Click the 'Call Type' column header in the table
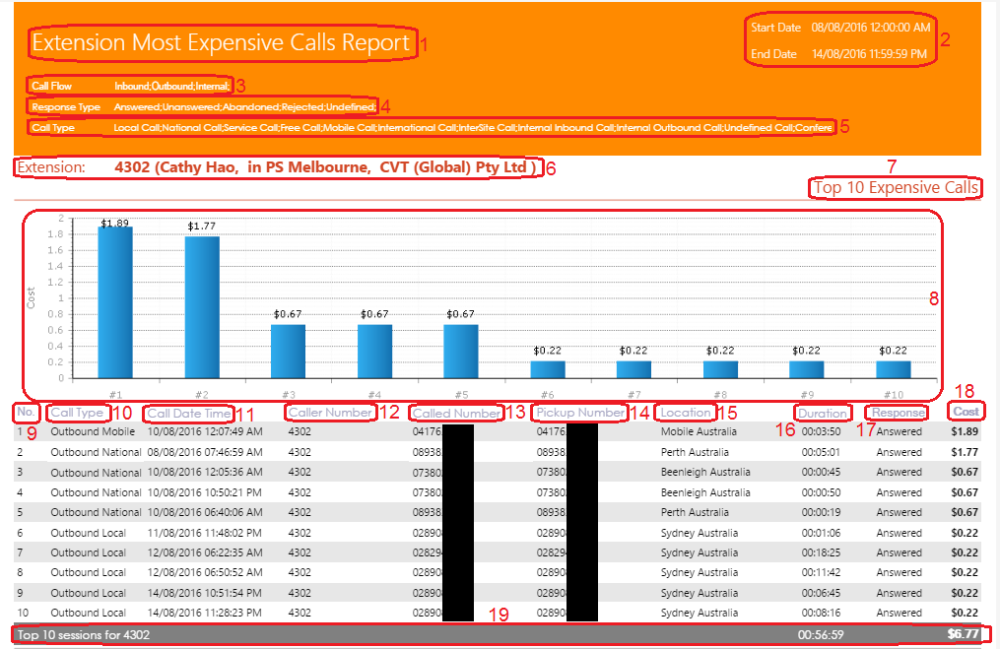Image resolution: width=1000 pixels, height=649 pixels. [77, 412]
